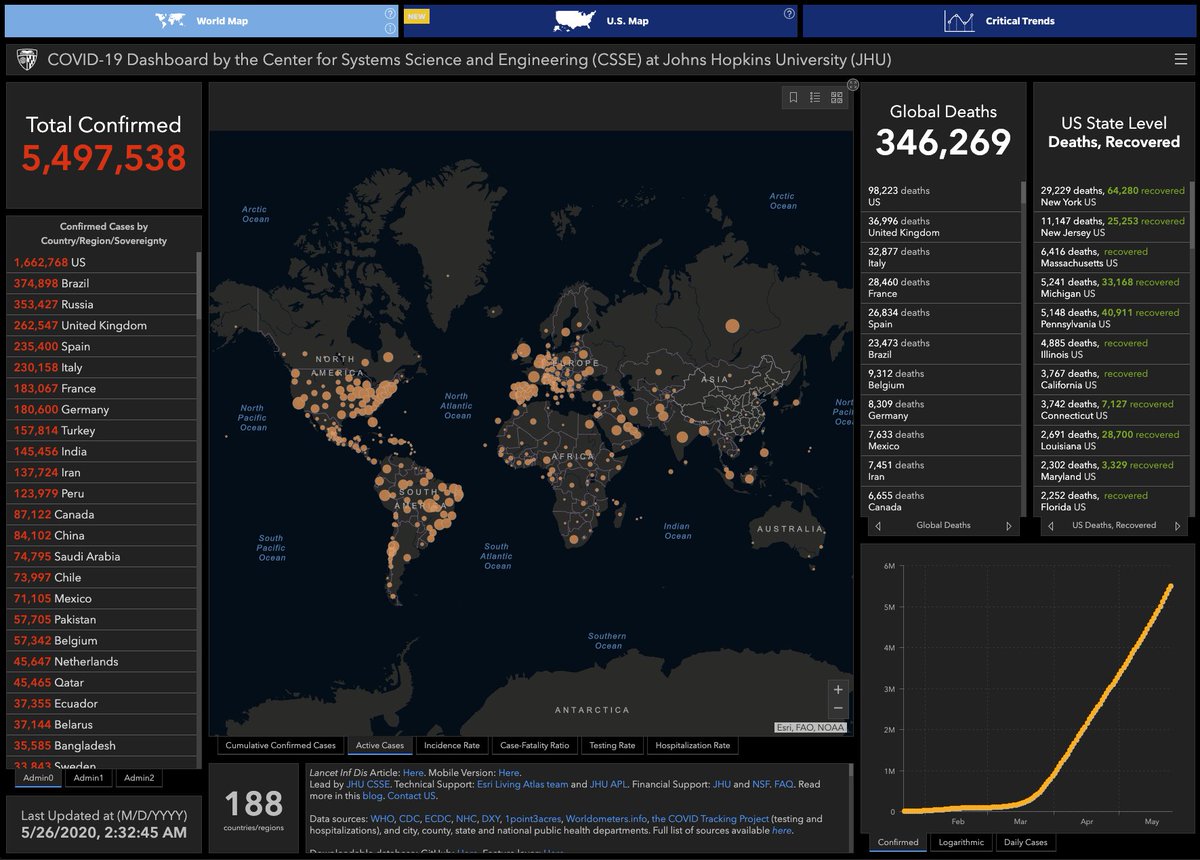
Task: Select Russia in confirmed cases list
Action: click(103, 304)
